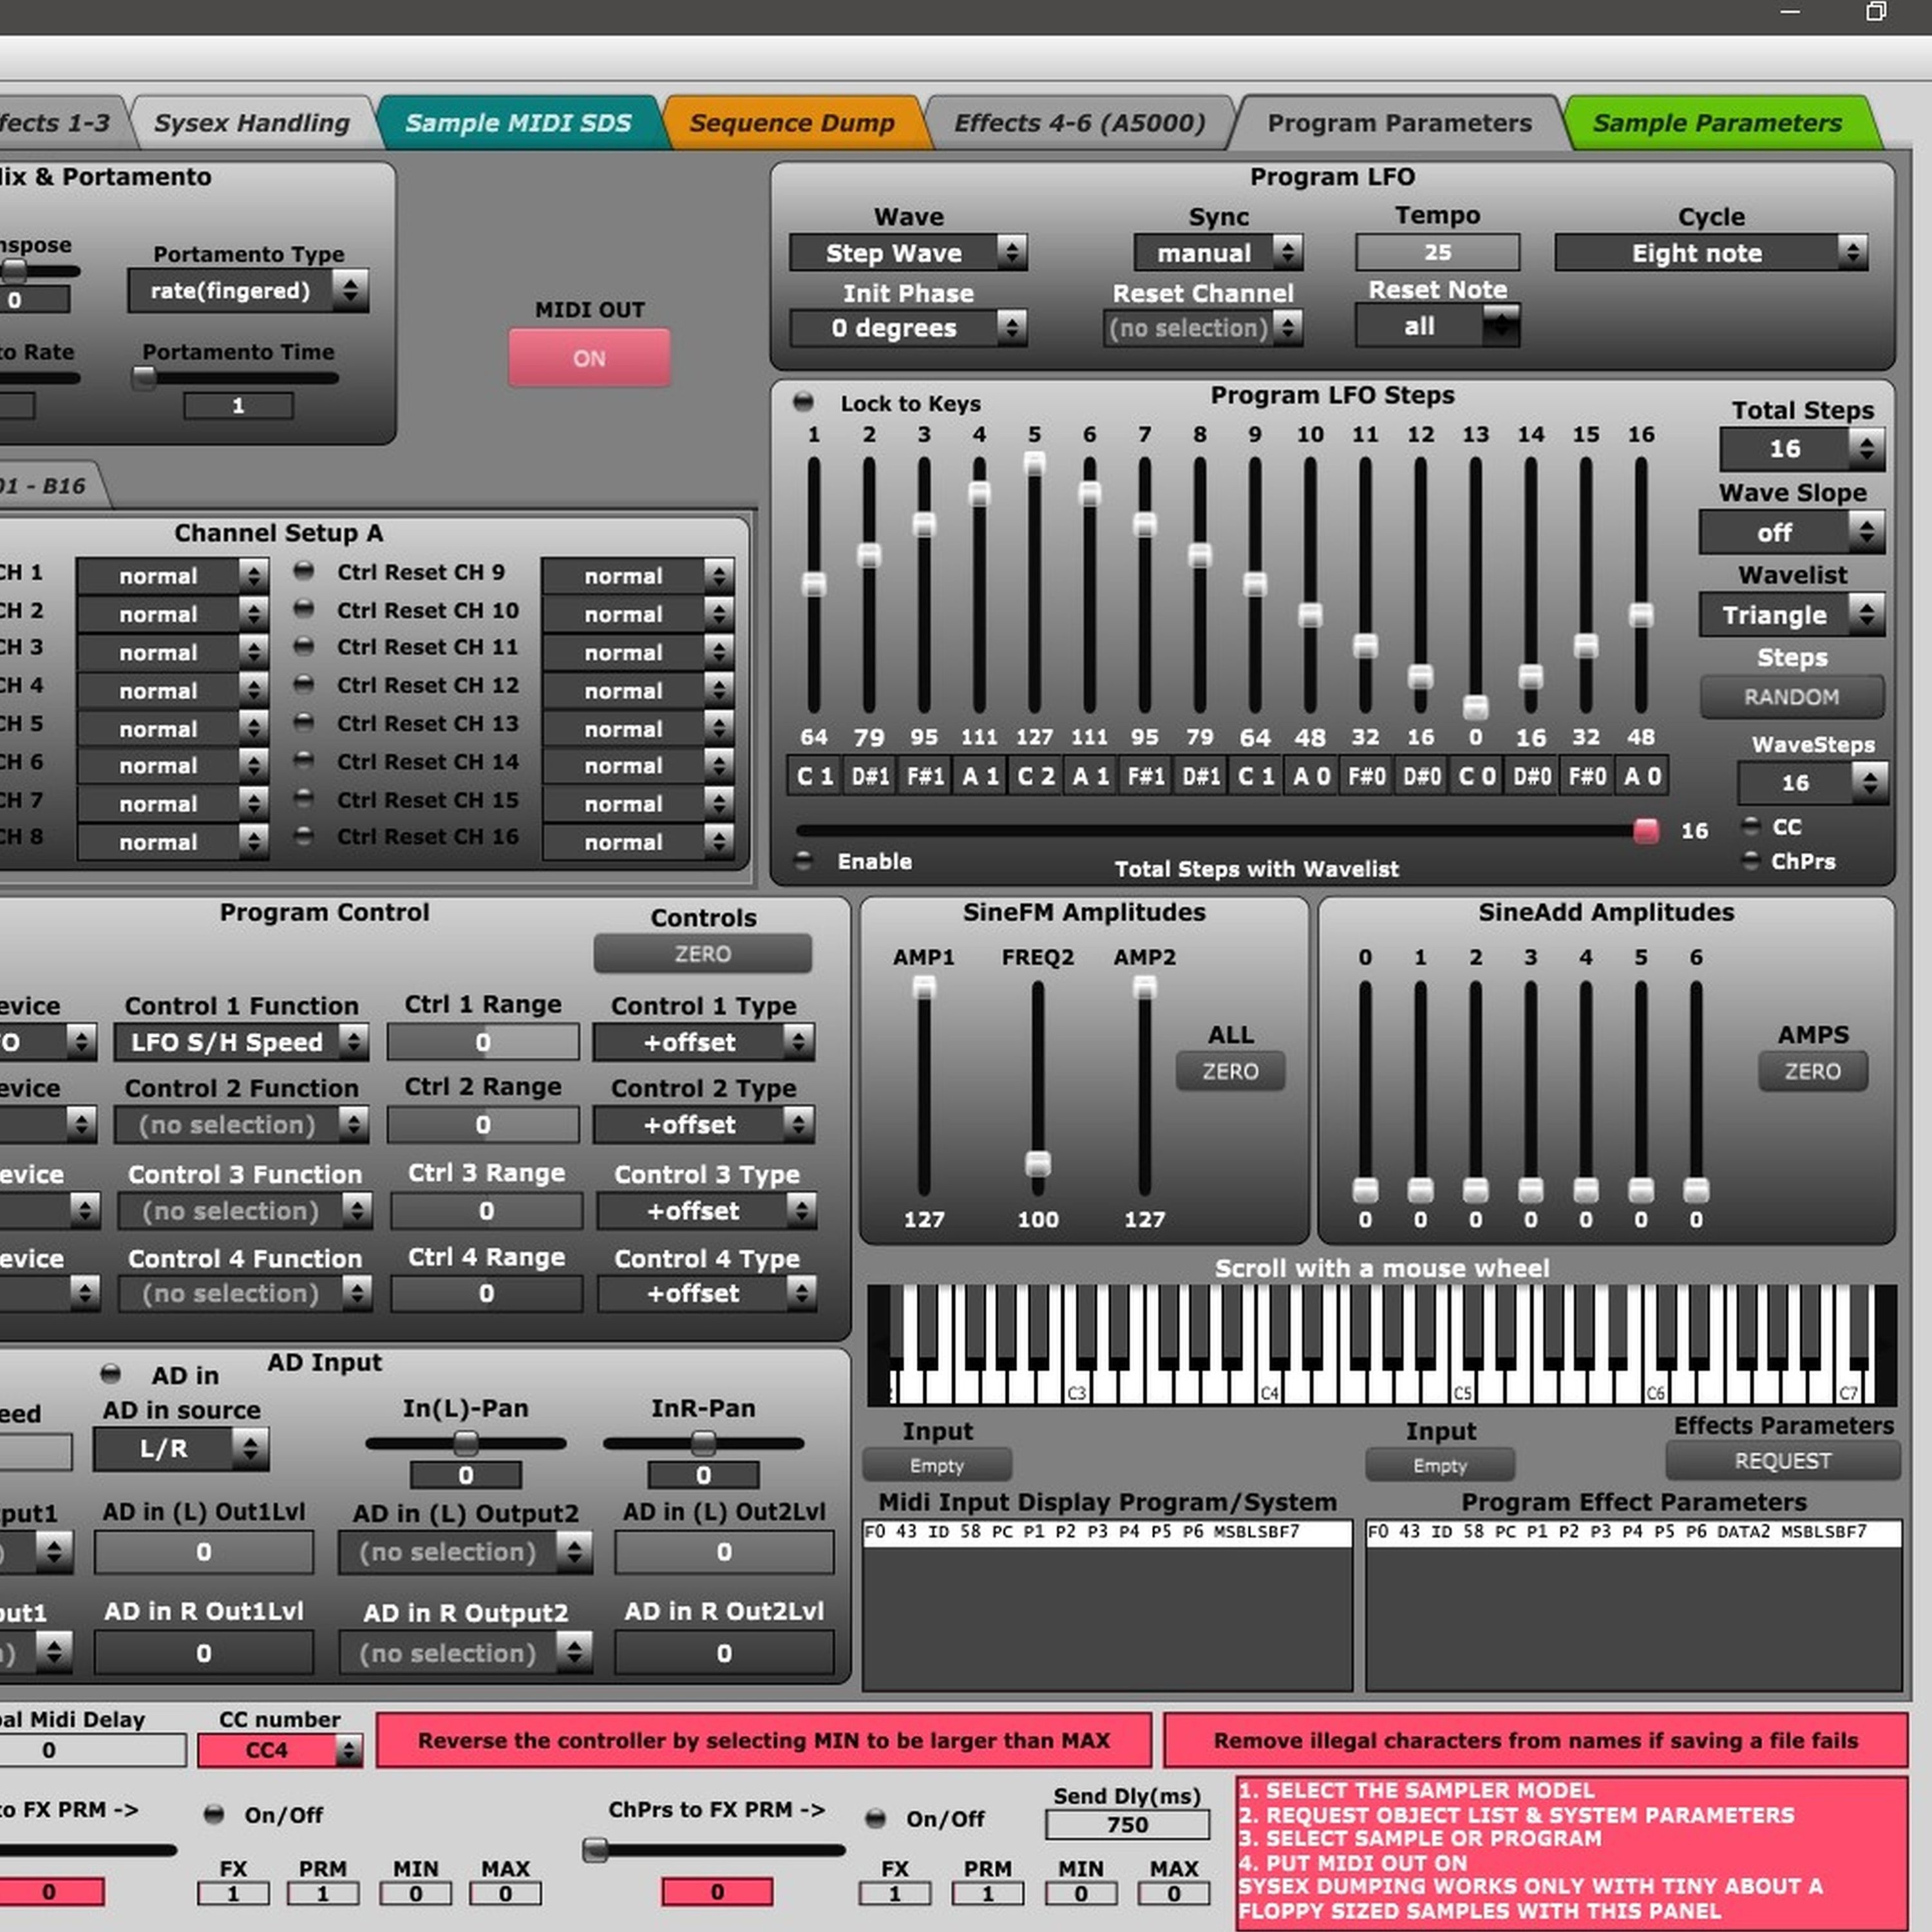
Task: Click the MIDI OUT ON button
Action: (x=589, y=358)
